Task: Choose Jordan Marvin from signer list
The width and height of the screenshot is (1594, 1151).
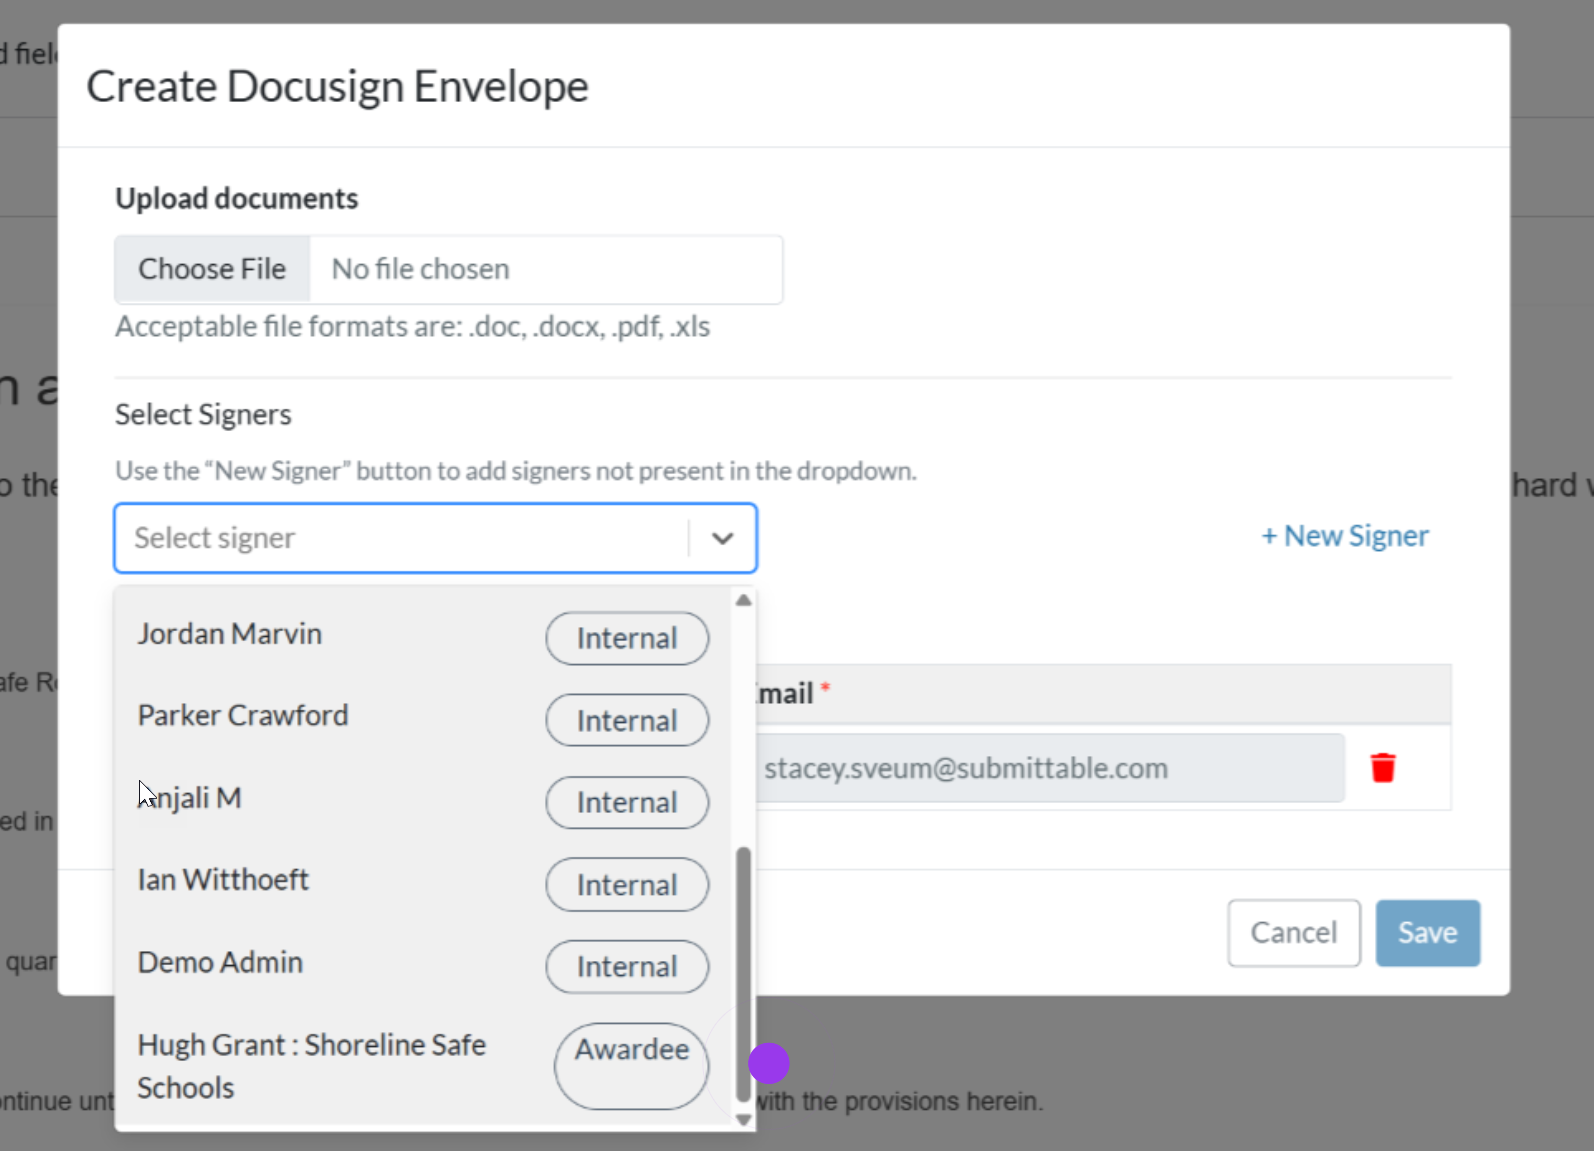Action: (424, 636)
